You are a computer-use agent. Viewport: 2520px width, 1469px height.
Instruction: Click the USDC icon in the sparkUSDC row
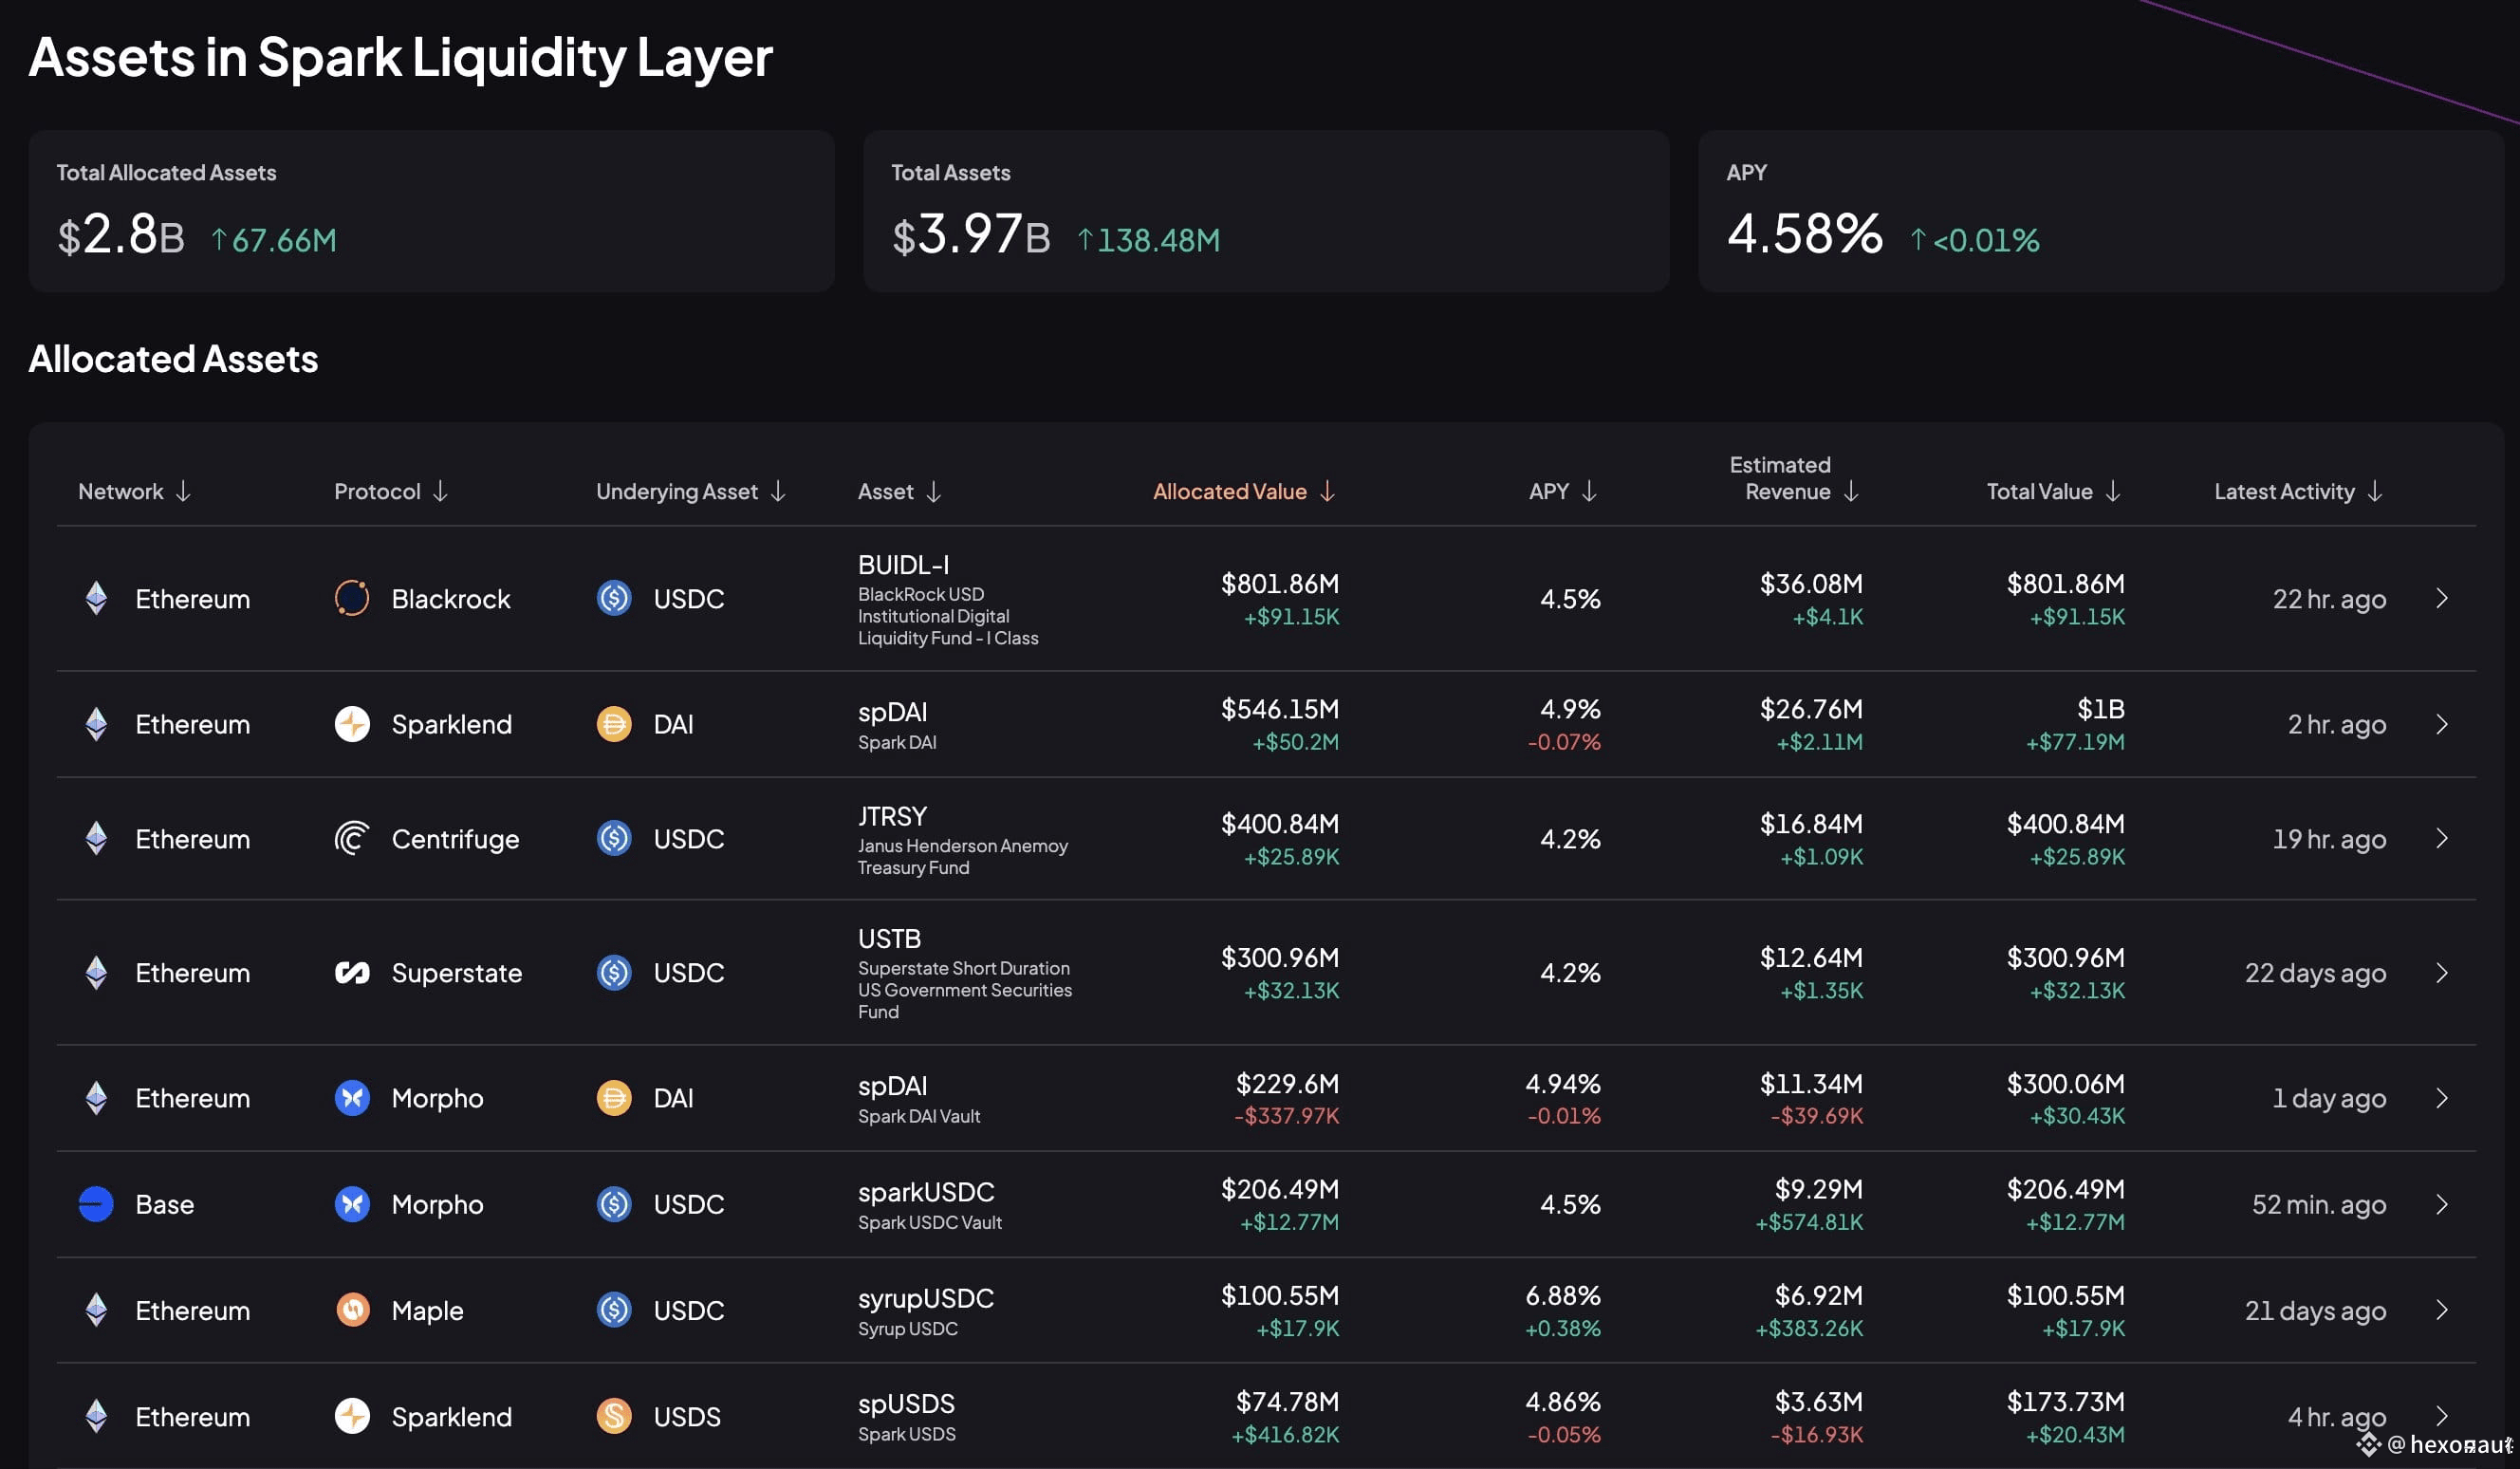614,1204
